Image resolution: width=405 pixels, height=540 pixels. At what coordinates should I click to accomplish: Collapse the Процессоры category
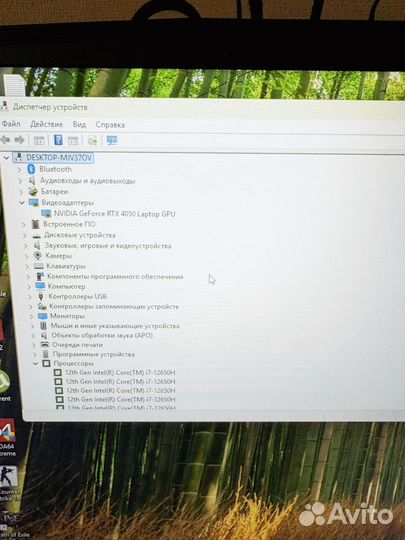[35, 363]
